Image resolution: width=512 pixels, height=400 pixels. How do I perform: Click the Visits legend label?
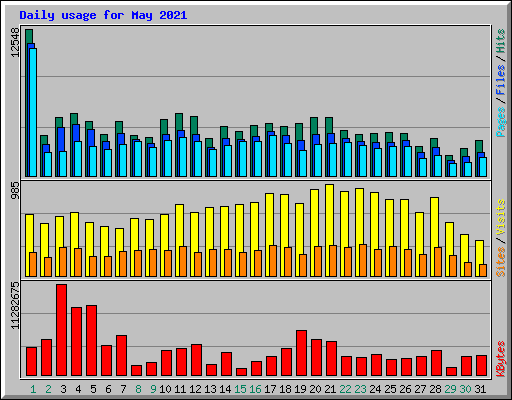point(500,217)
